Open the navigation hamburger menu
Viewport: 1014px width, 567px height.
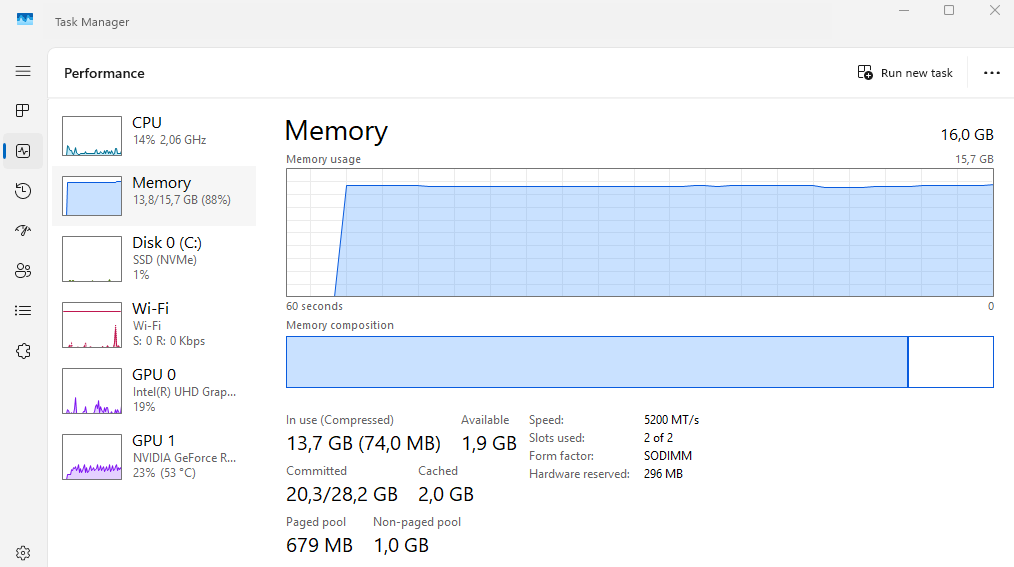tap(23, 72)
